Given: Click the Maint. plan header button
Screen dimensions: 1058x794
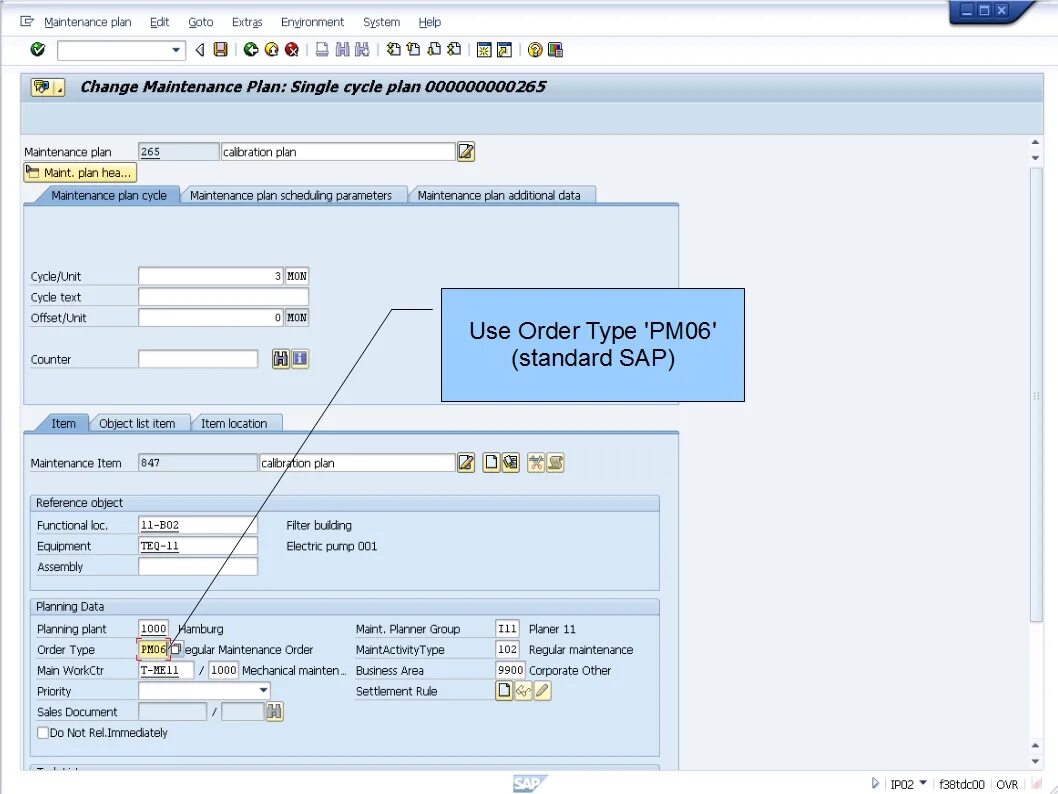Looking at the screenshot, I should 79,172.
